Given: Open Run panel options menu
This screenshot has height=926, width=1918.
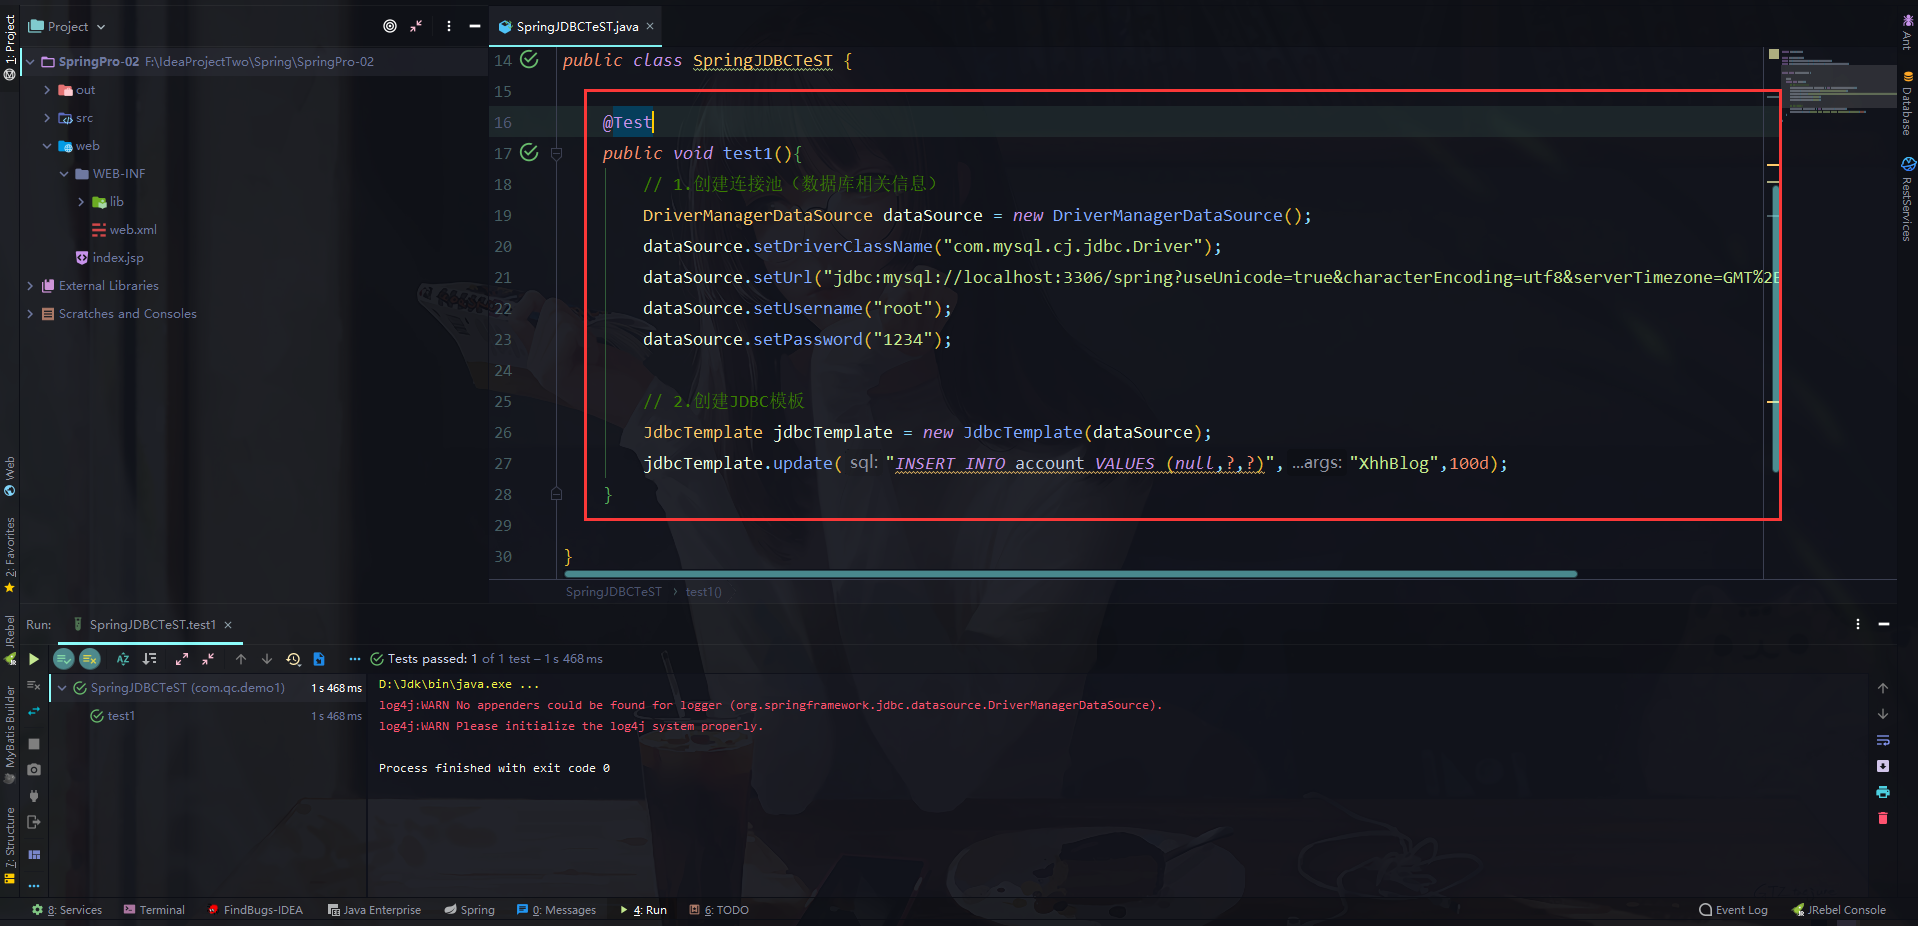Looking at the screenshot, I should pyautogui.click(x=1858, y=624).
